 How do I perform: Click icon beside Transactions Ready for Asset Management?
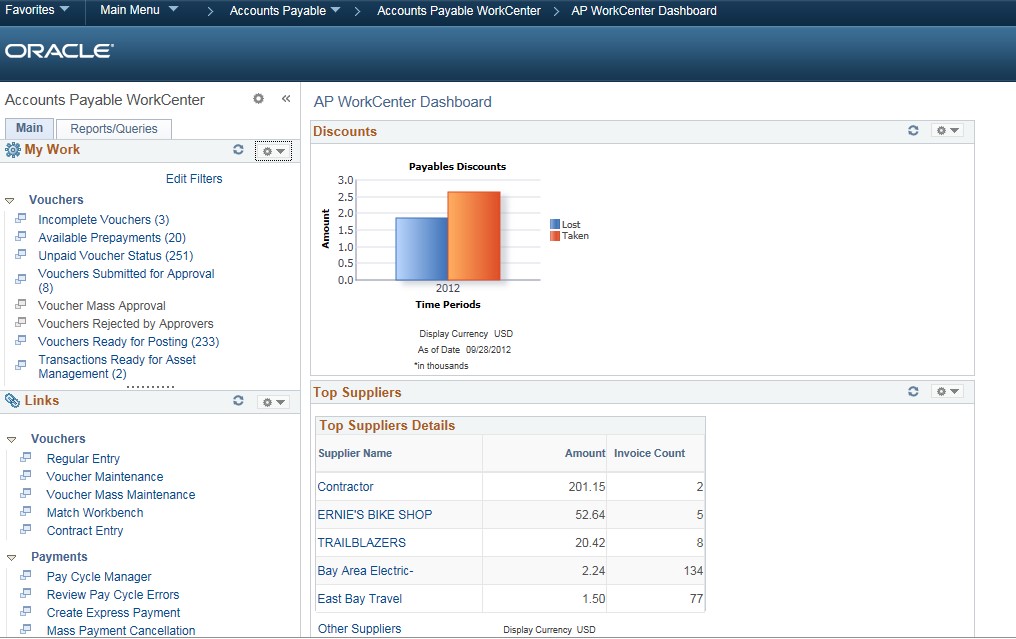point(21,365)
